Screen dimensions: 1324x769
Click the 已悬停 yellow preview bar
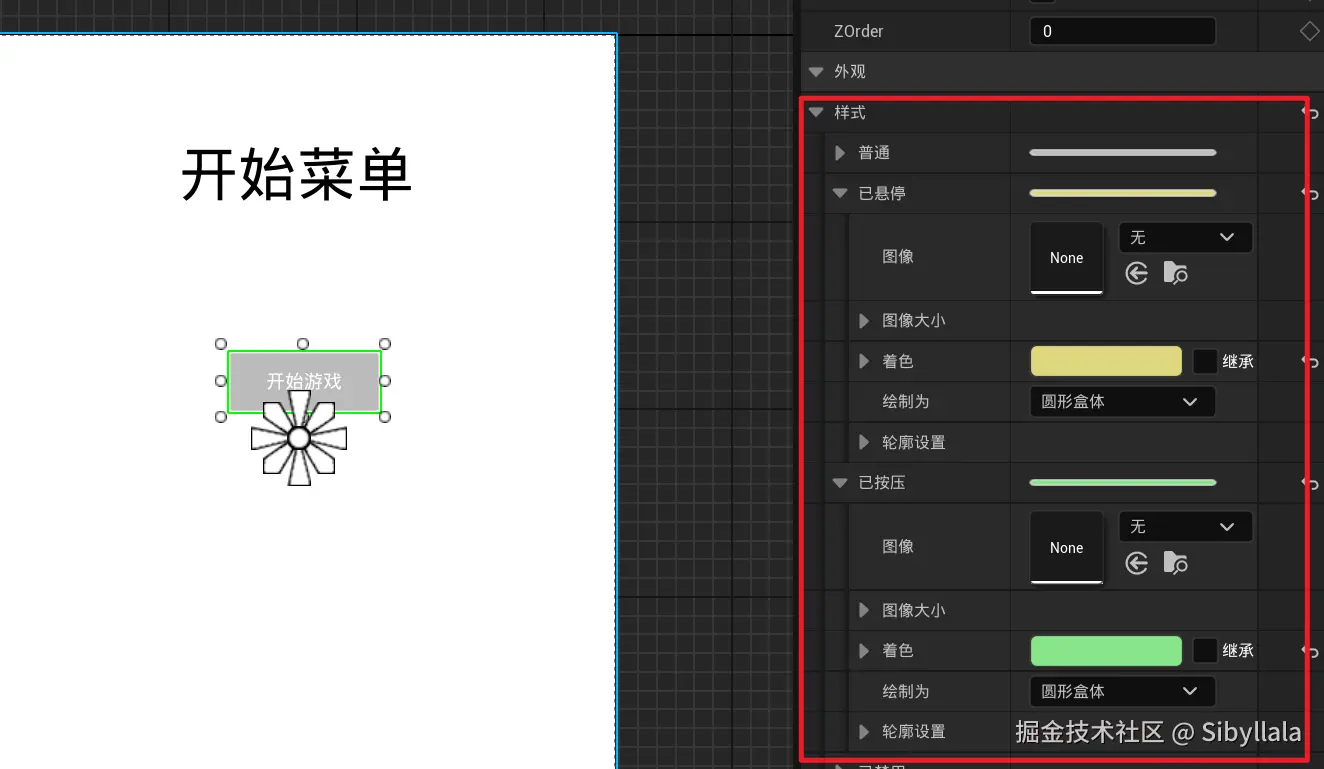(x=1123, y=193)
